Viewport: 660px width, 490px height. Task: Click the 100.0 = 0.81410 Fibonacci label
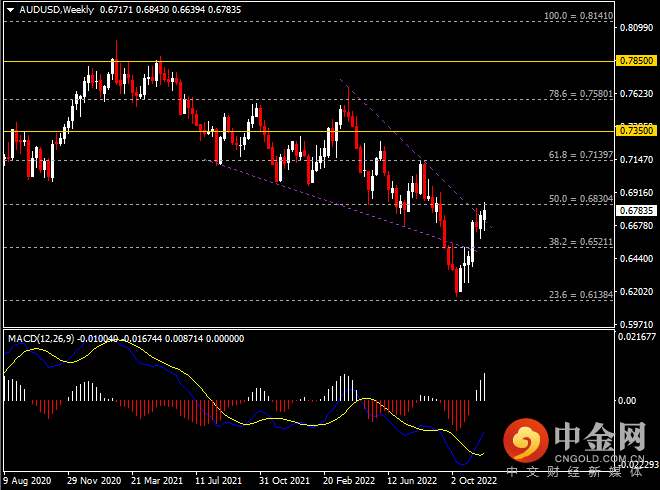[x=576, y=17]
